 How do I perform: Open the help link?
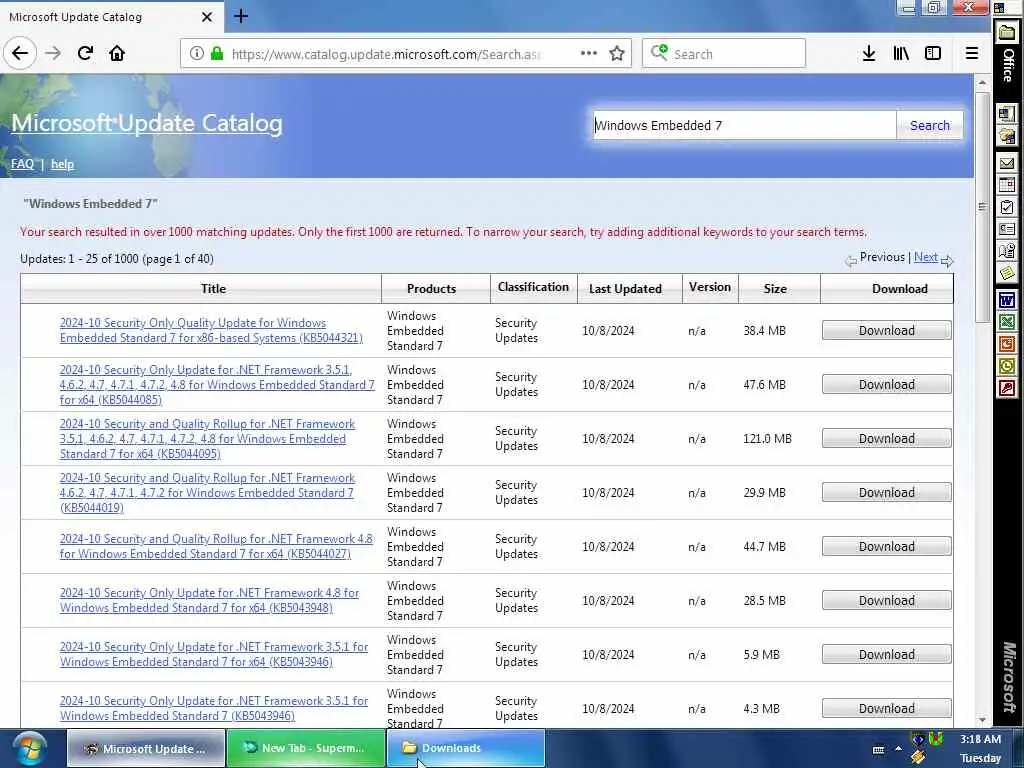[62, 164]
